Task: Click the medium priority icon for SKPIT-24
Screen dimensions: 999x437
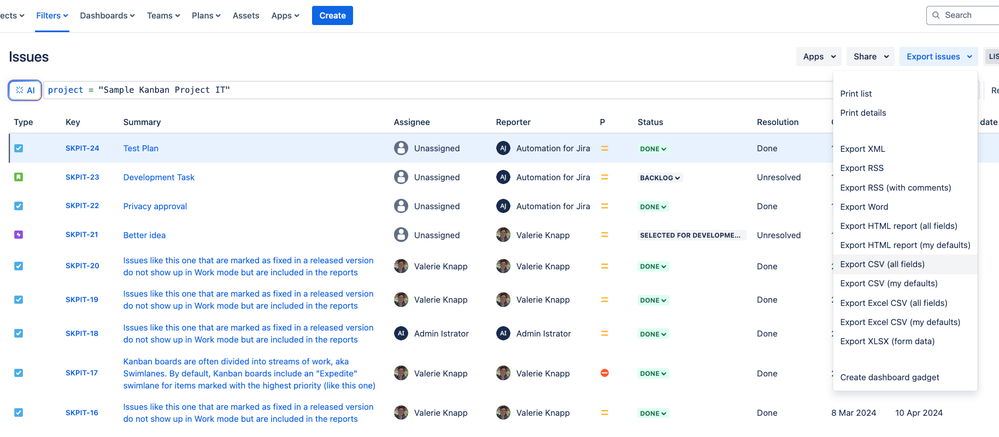Action: tap(604, 149)
